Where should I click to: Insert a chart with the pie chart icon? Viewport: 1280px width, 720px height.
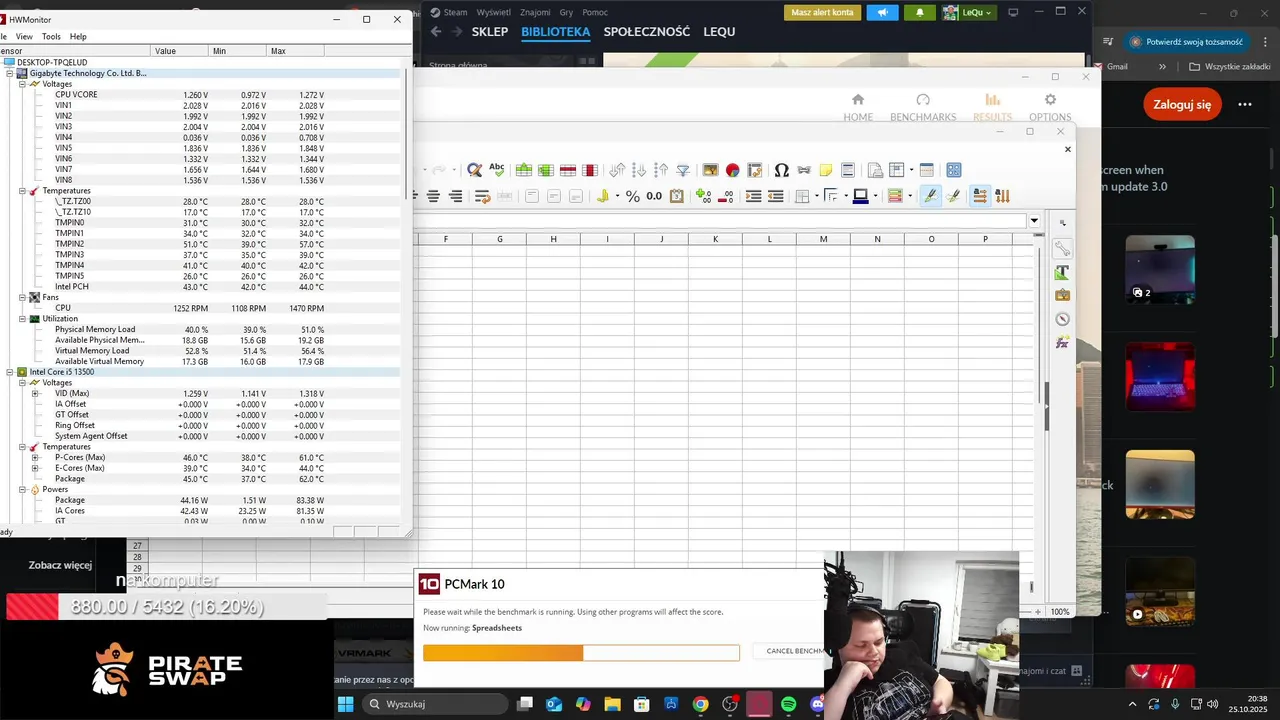(732, 170)
